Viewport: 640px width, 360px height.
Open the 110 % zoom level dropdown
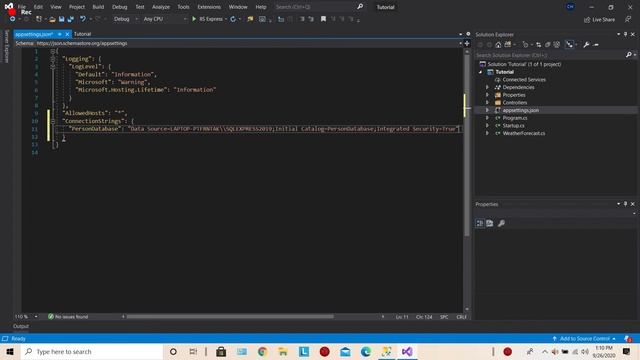pyautogui.click(x=36, y=317)
